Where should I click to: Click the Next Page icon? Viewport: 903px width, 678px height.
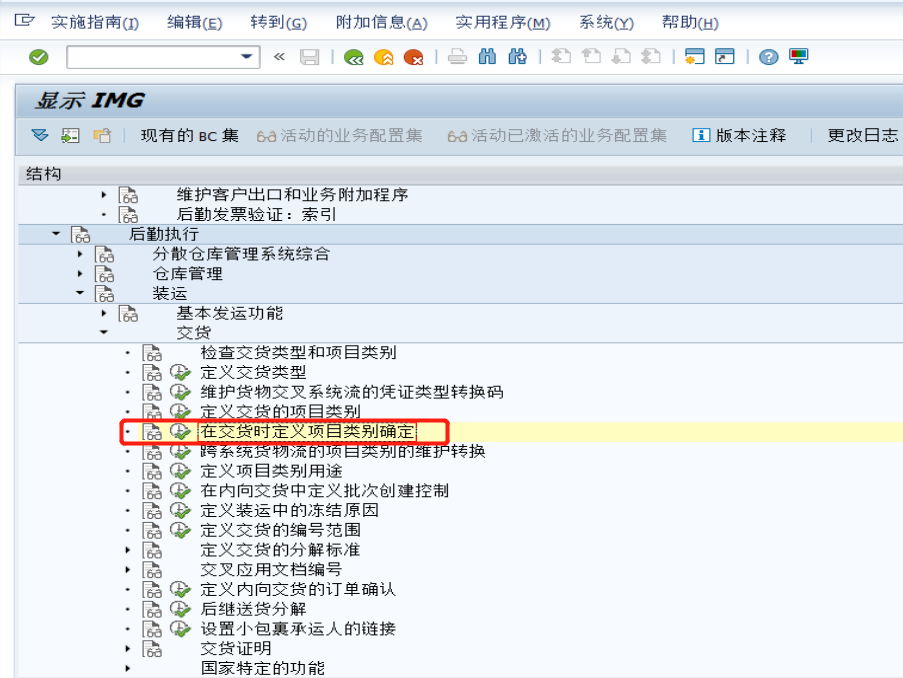point(621,56)
